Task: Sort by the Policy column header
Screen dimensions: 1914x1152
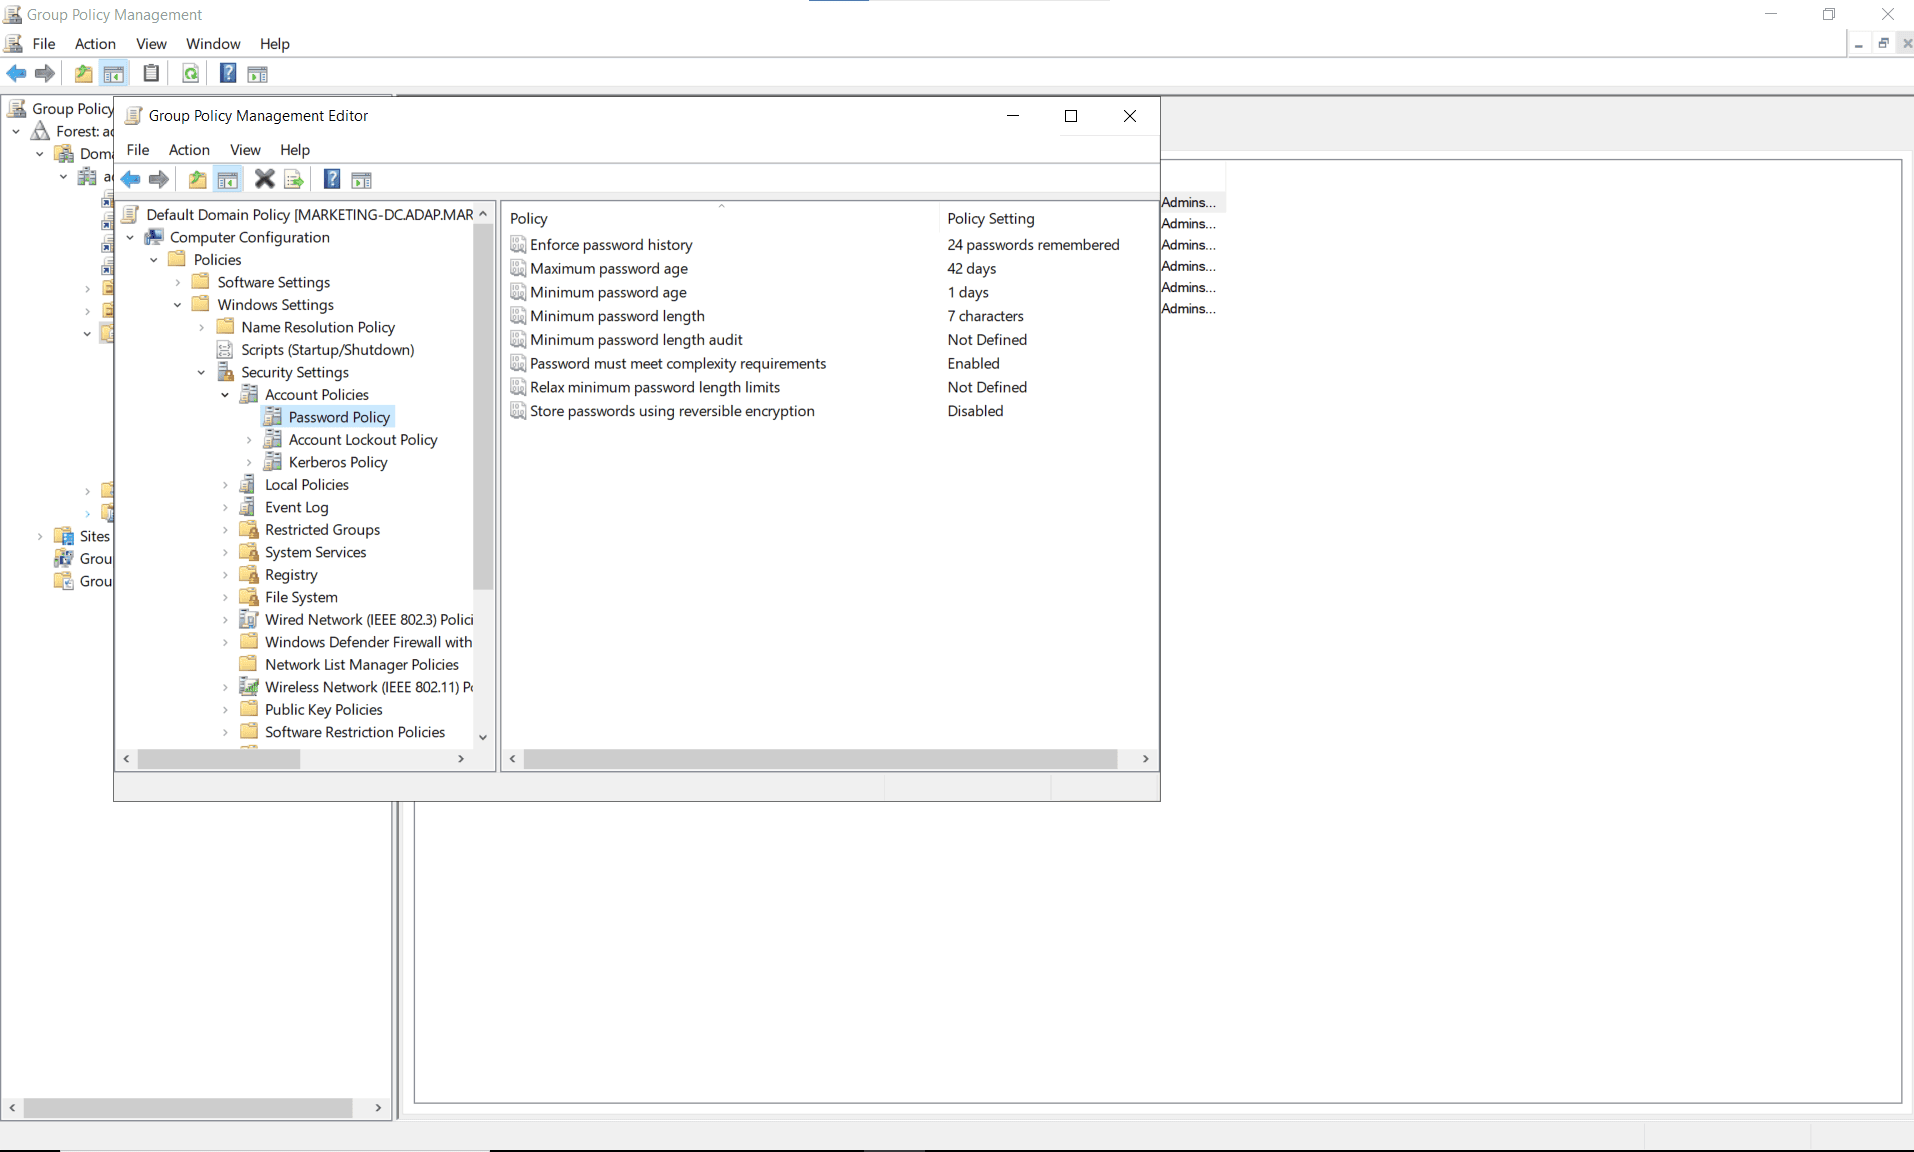Action: point(721,218)
